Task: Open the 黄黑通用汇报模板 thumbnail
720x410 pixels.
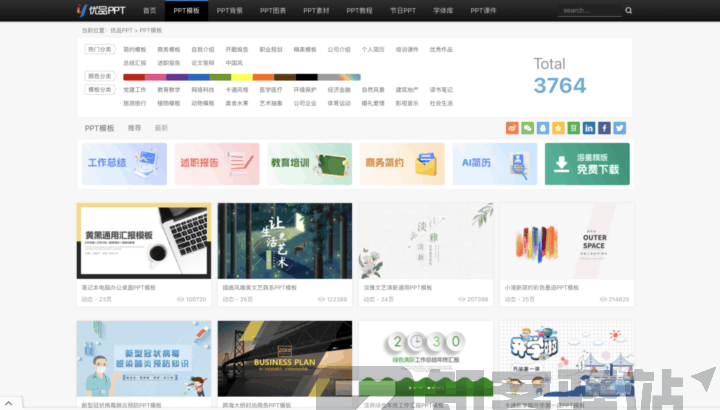Action: [x=143, y=241]
